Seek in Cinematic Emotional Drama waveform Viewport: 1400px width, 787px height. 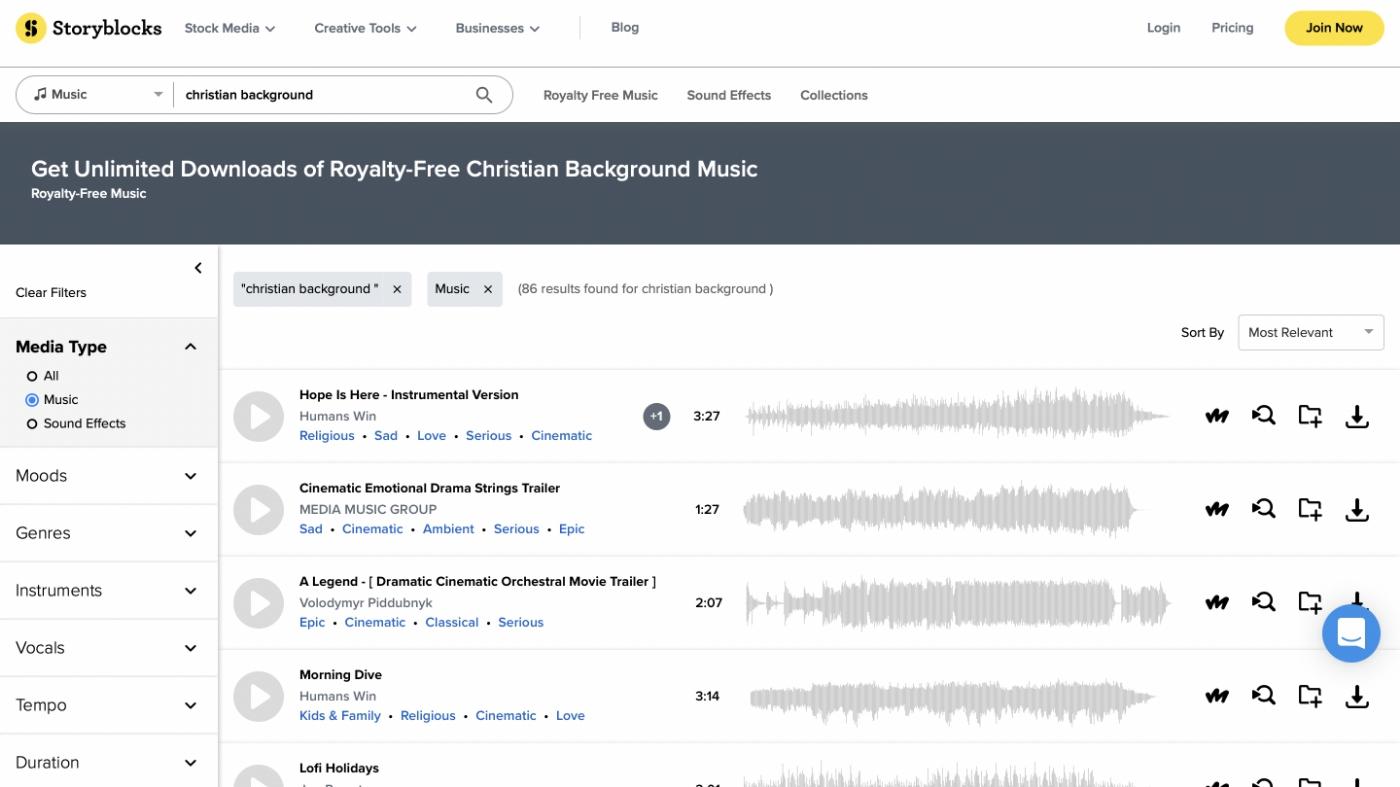tap(942, 509)
